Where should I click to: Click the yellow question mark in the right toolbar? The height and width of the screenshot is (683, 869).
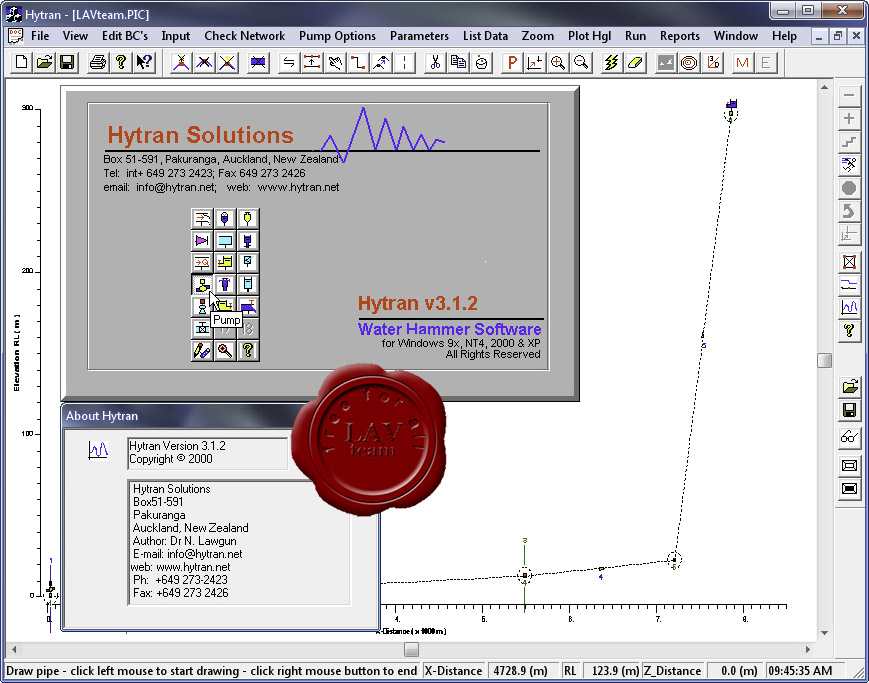tap(848, 332)
